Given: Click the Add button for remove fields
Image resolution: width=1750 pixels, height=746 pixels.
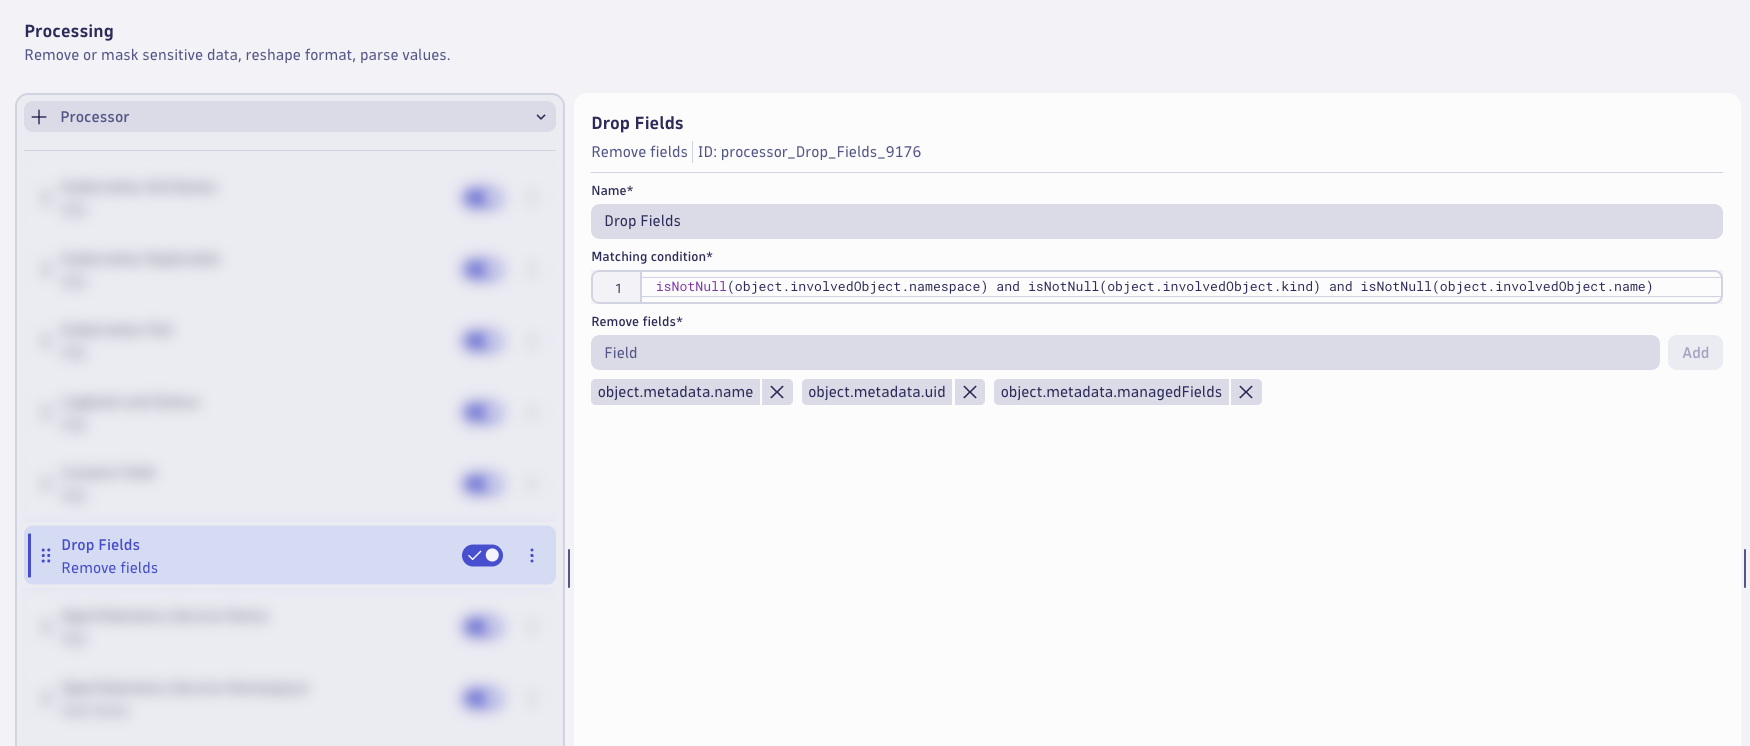Looking at the screenshot, I should (x=1695, y=353).
